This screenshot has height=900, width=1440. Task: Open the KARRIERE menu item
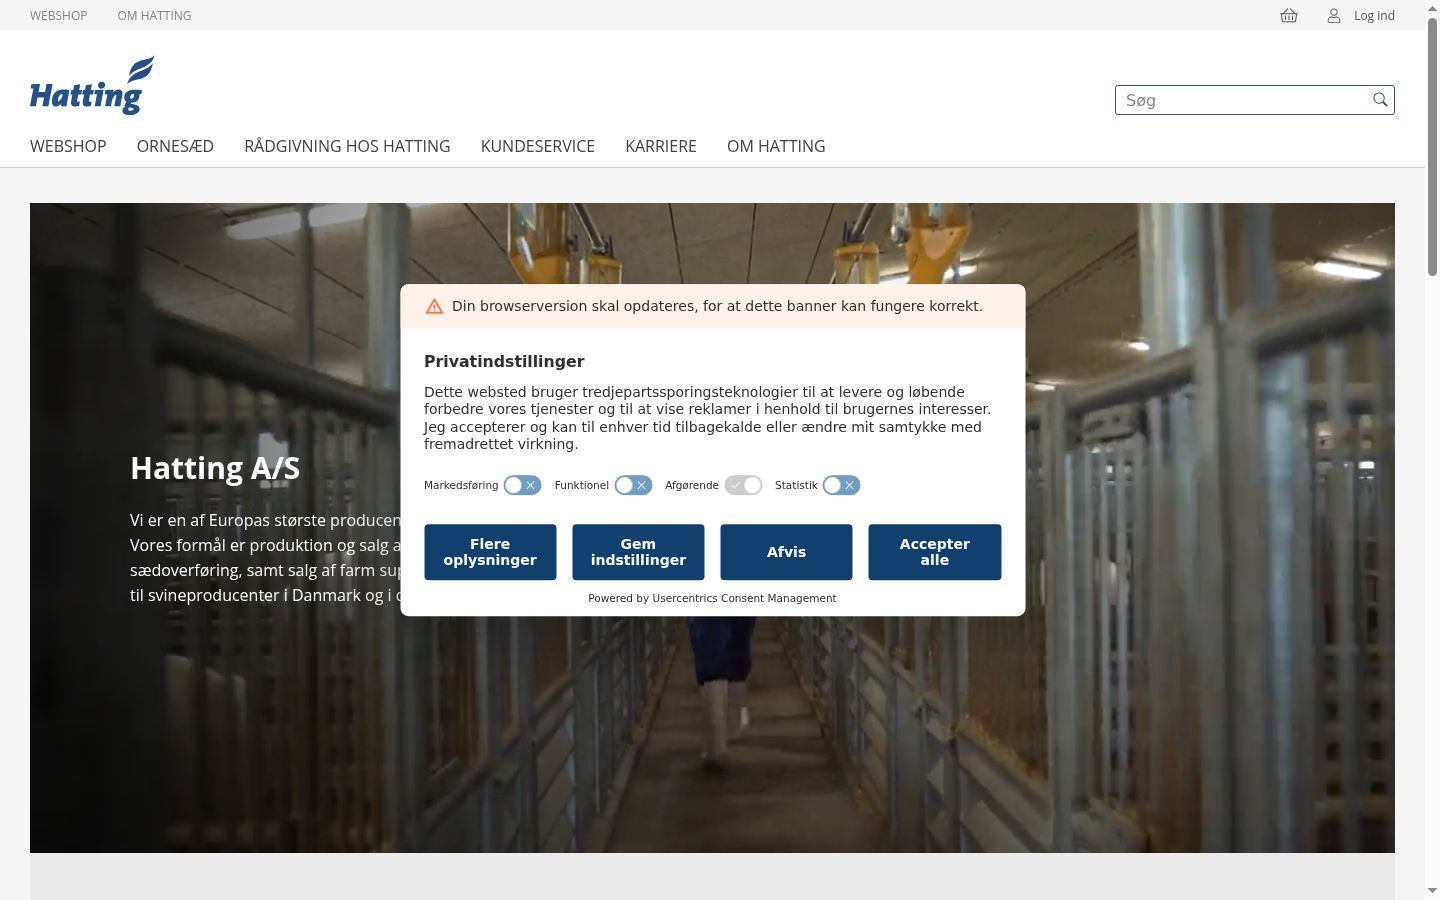(x=661, y=146)
